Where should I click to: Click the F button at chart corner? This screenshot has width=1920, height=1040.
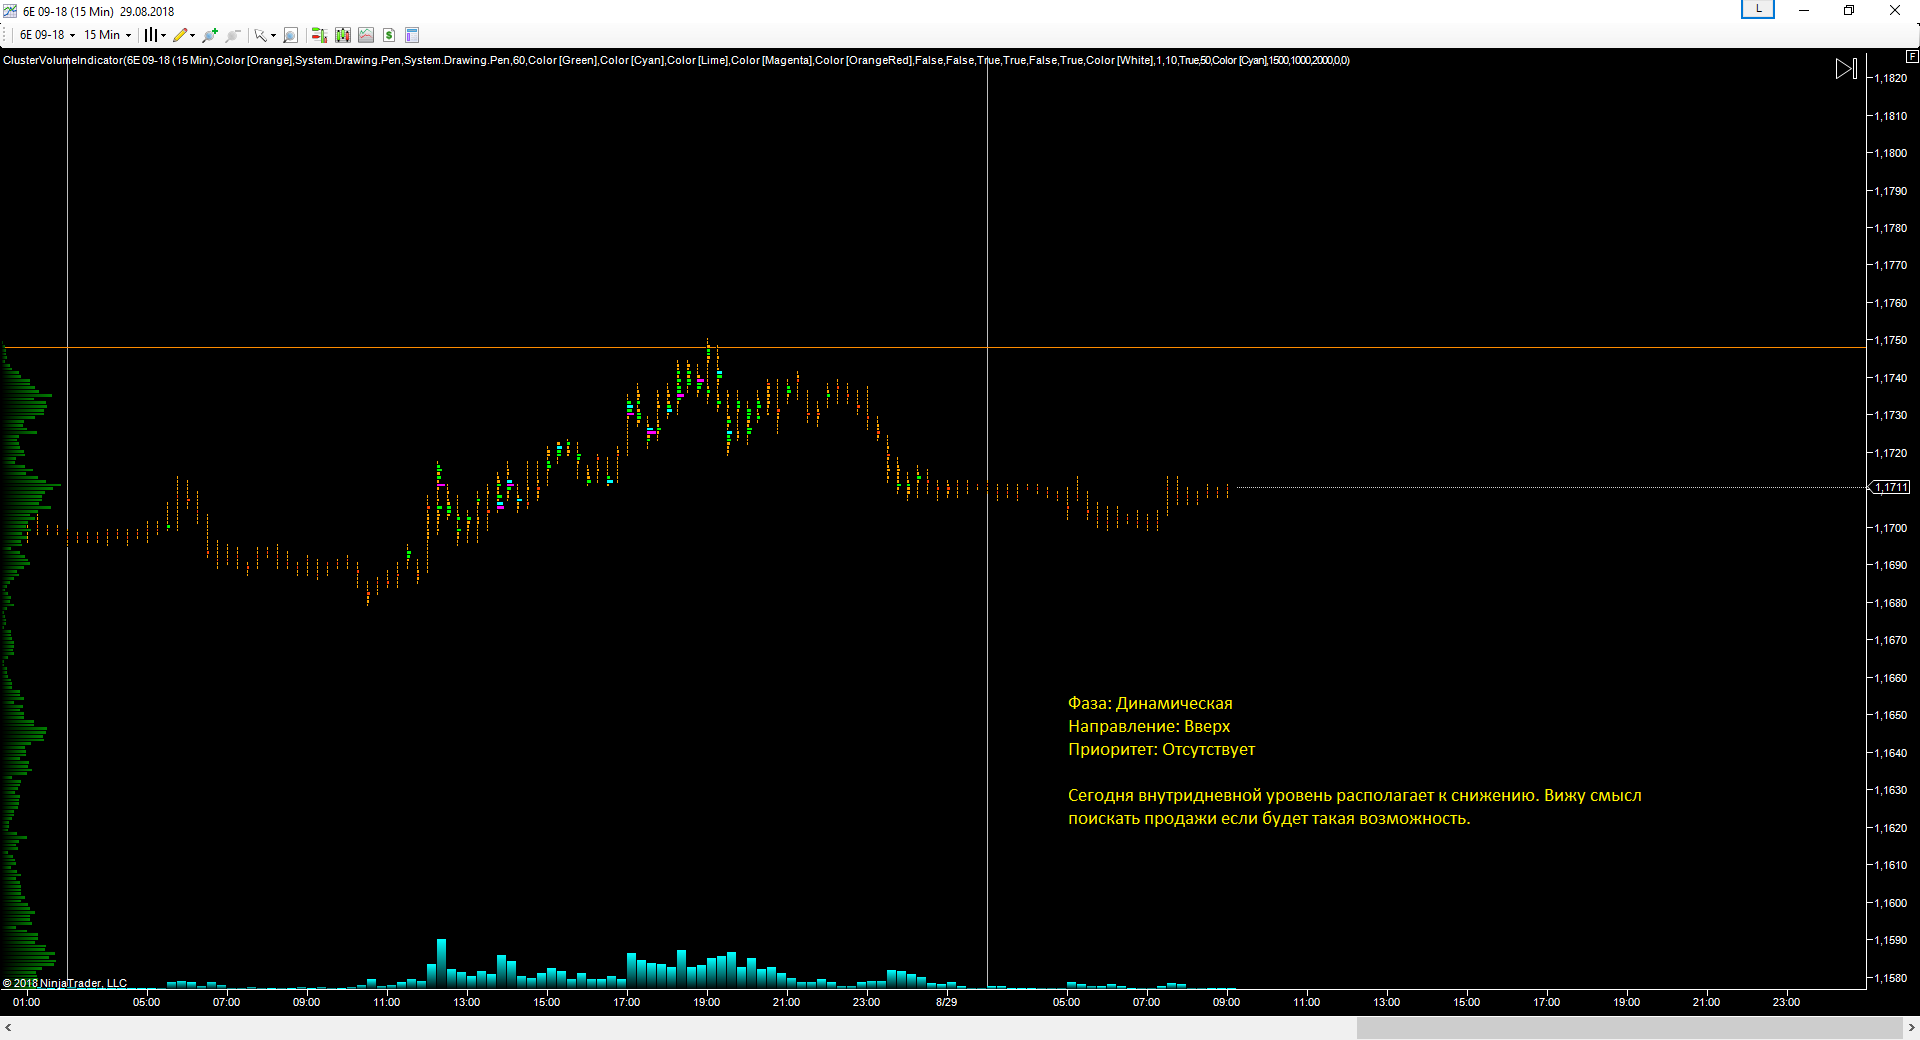tap(1912, 57)
